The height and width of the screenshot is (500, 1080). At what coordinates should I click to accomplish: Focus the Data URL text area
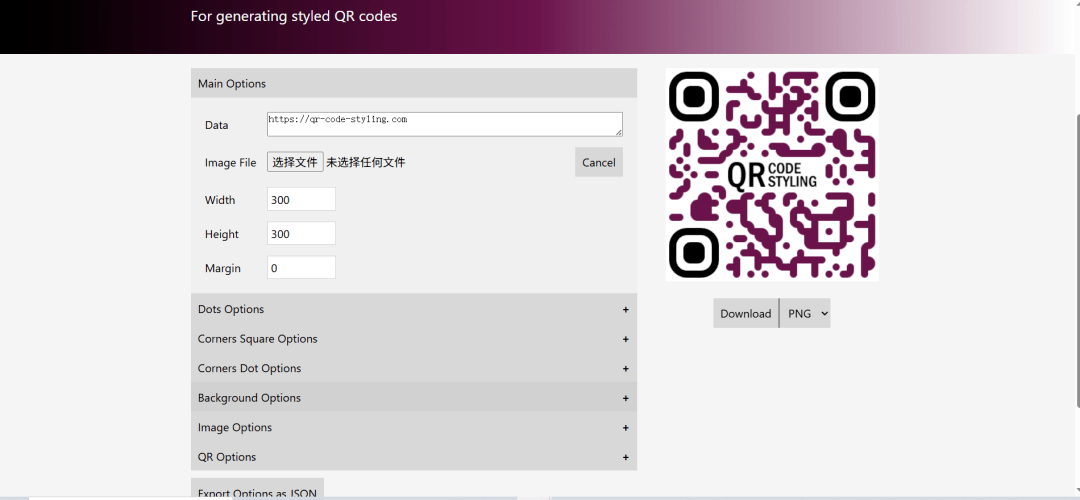443,124
